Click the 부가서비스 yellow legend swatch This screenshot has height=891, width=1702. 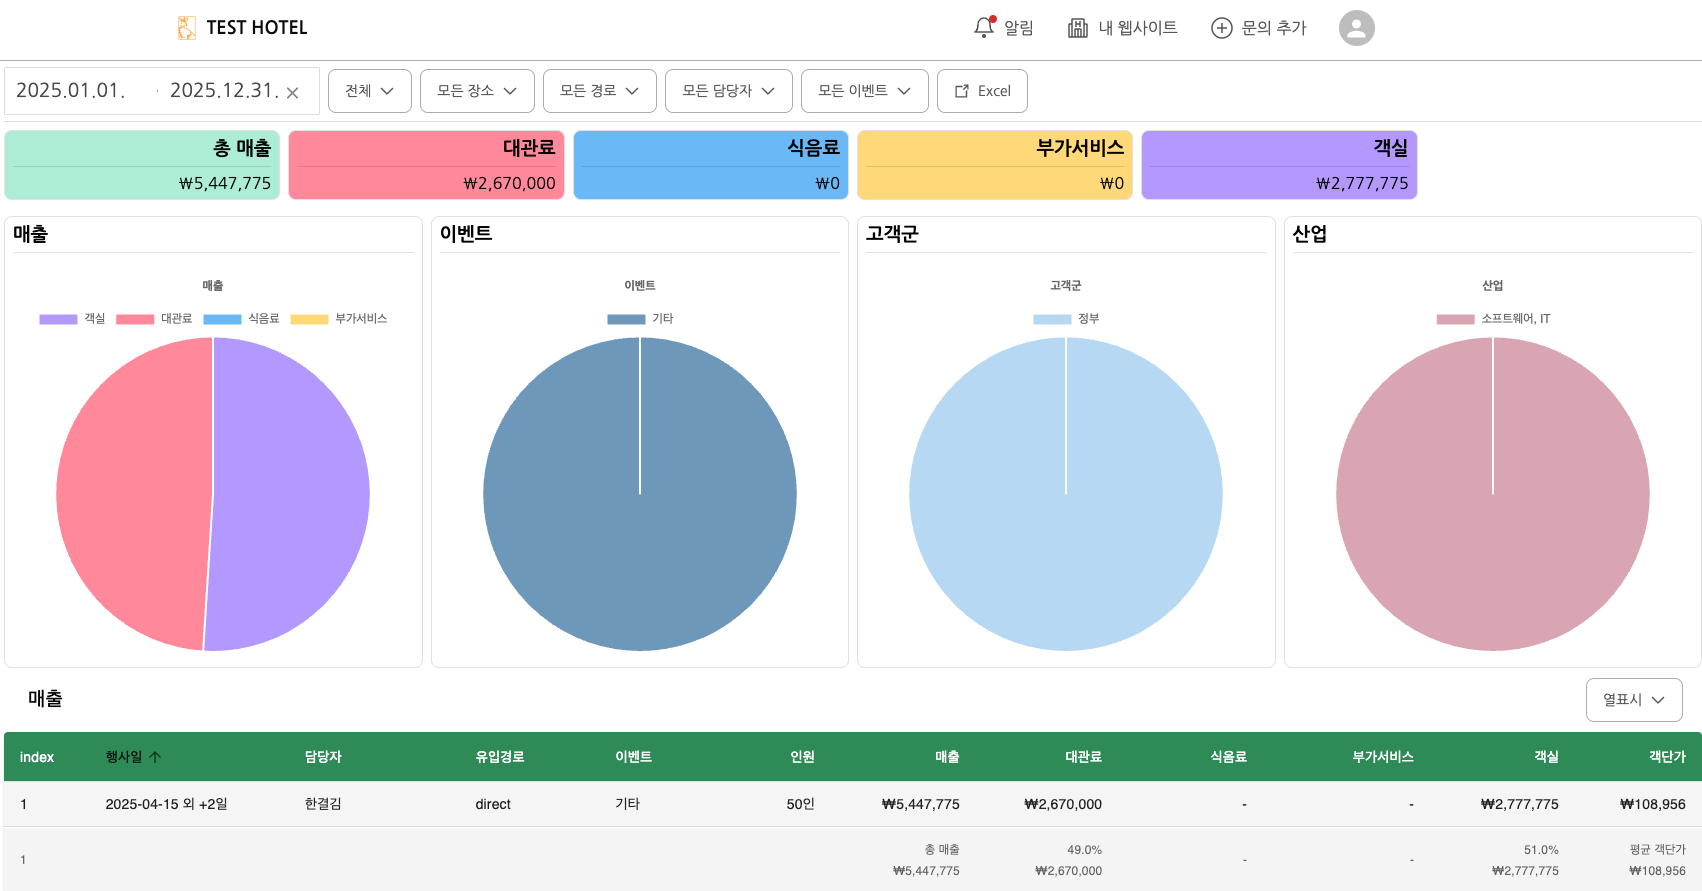tap(309, 319)
